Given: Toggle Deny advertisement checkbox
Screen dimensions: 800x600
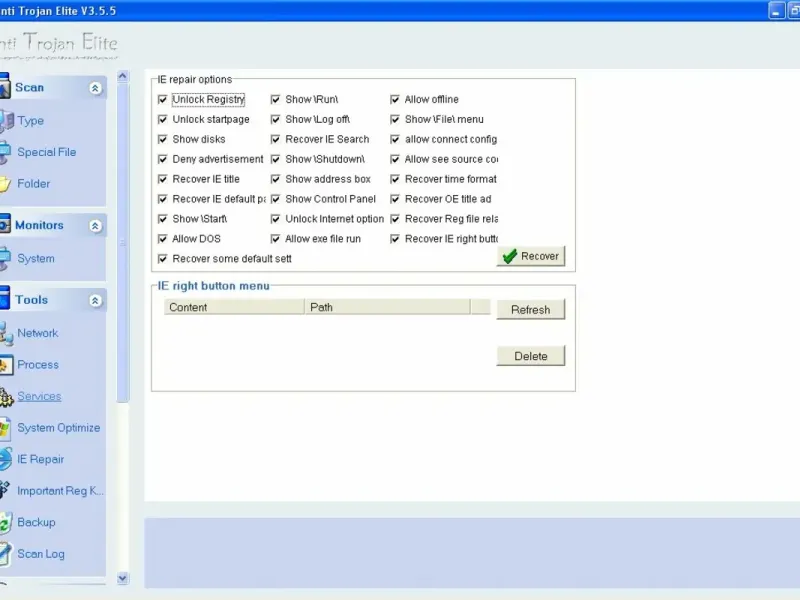Looking at the screenshot, I should pos(163,159).
